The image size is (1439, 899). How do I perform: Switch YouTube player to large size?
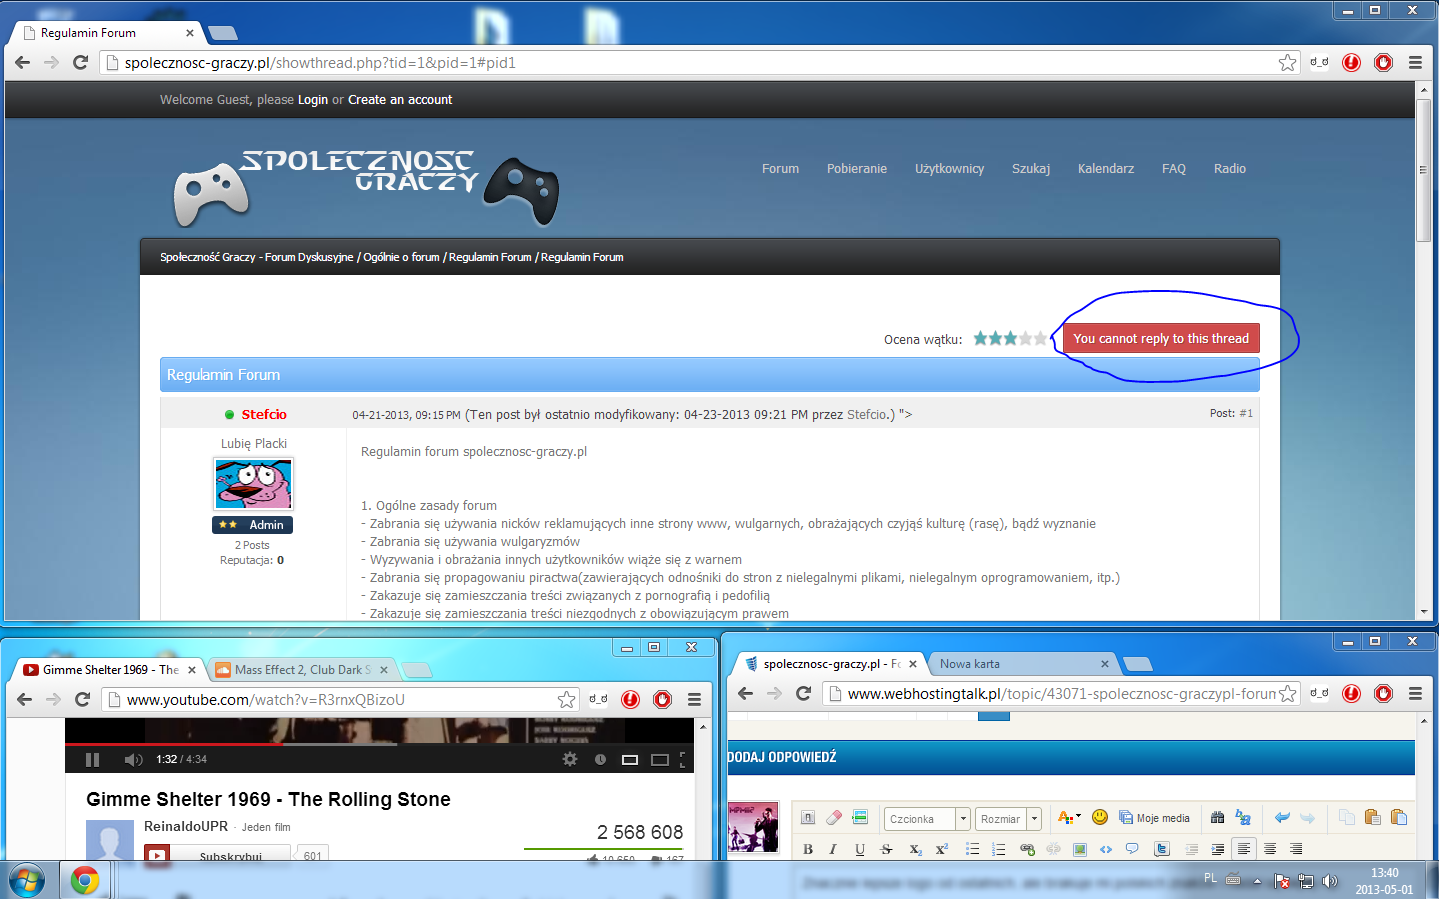(x=660, y=760)
